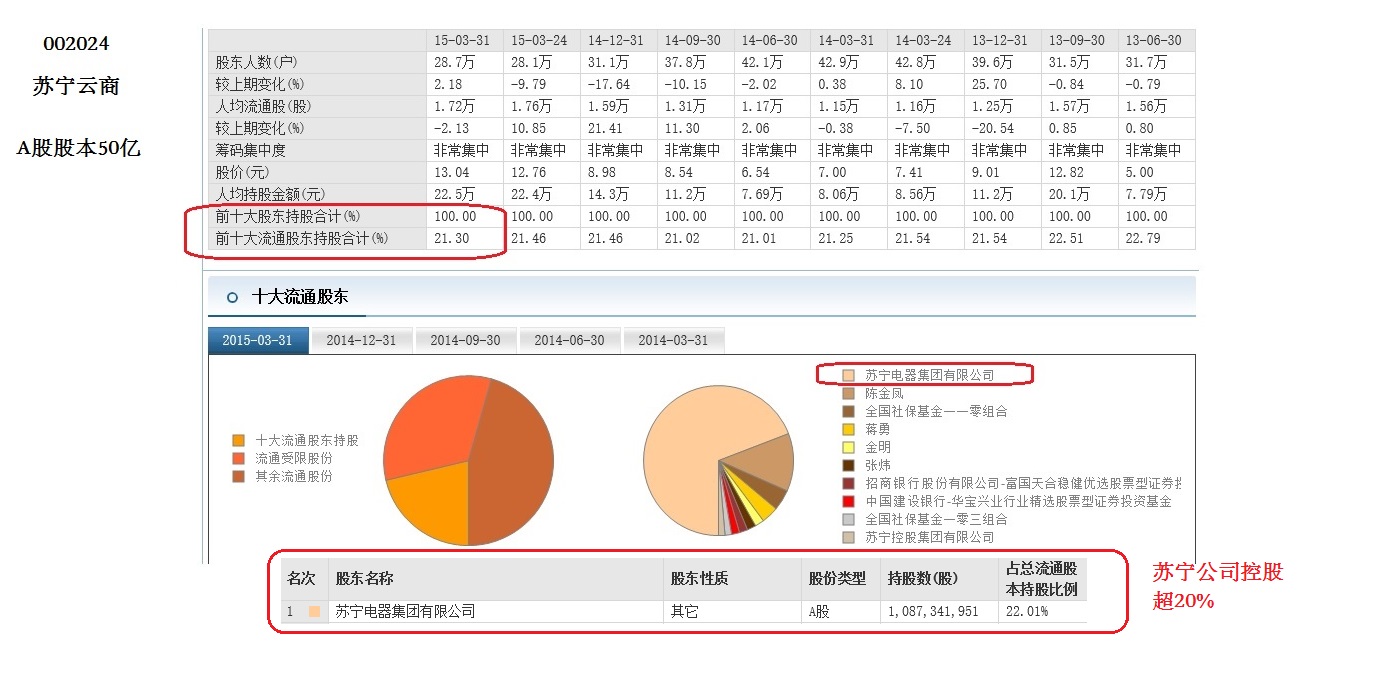Viewport: 1391px width, 674px height.
Task: Click the 其余流通股份 legend swatch
Action: click(x=238, y=476)
